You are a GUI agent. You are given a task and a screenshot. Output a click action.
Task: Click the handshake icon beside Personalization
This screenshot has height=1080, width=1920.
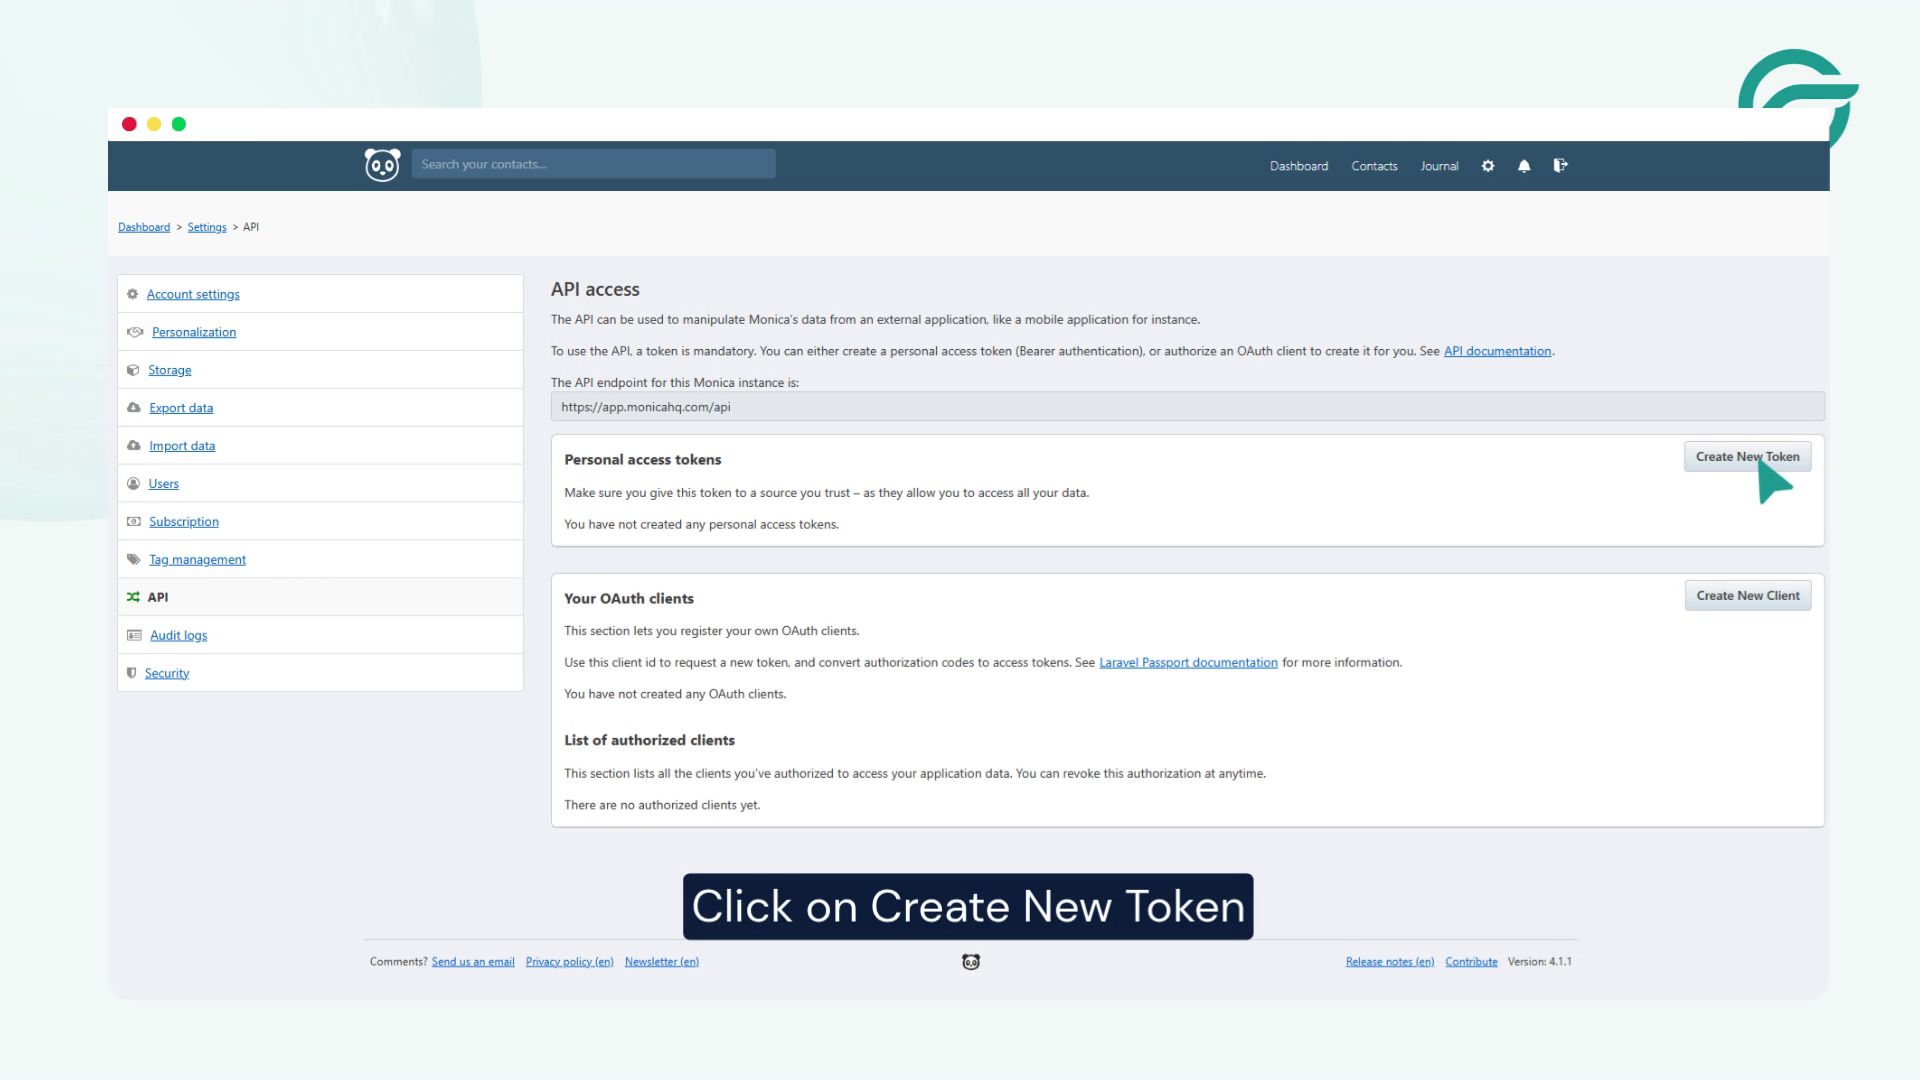135,332
